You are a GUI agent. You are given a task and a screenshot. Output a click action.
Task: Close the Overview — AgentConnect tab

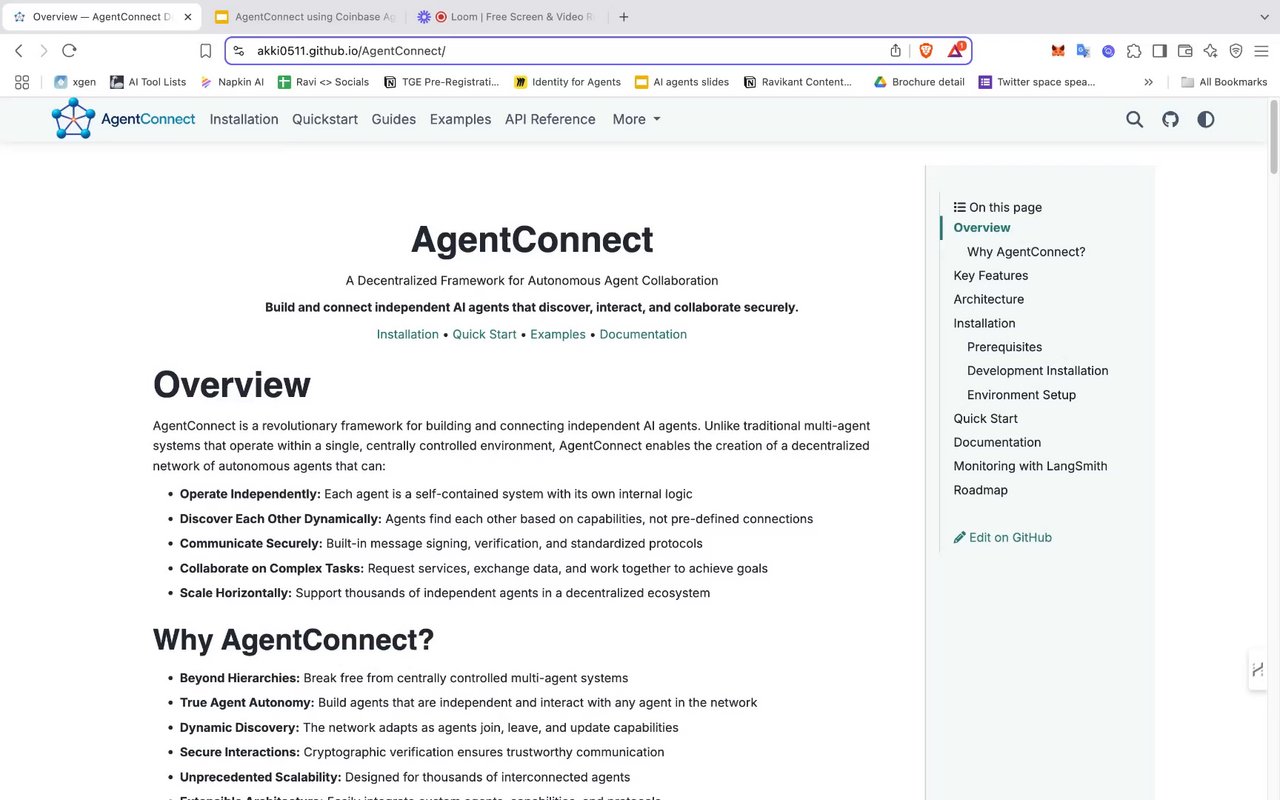188,17
